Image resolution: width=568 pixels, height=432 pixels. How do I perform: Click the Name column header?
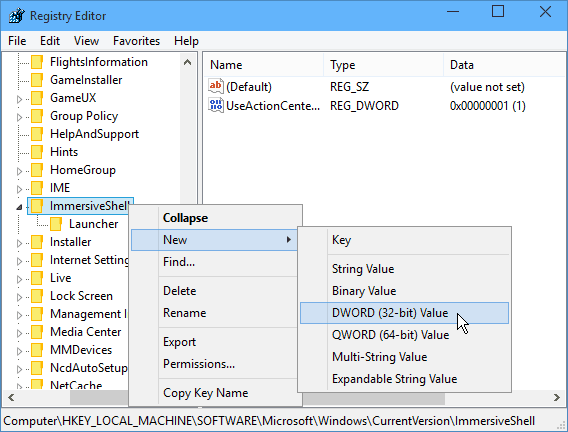pos(264,65)
